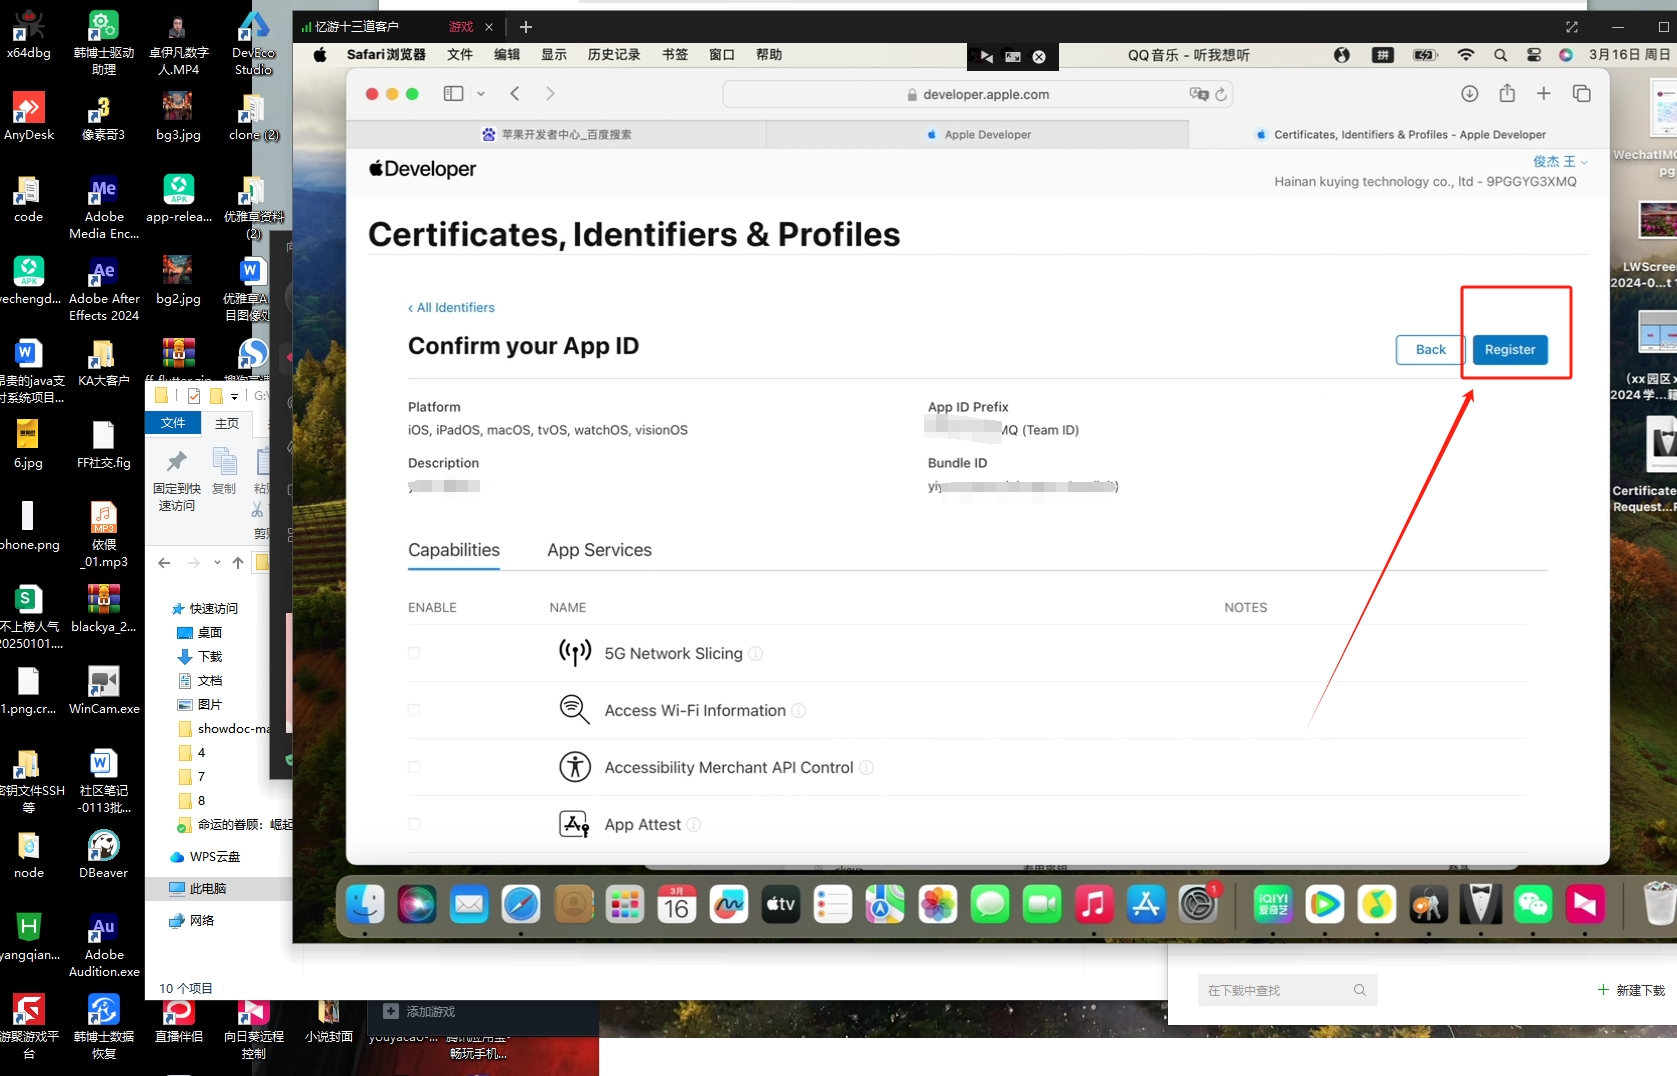Click the Explorer up-directory arrow
This screenshot has height=1076, width=1677.
click(238, 563)
